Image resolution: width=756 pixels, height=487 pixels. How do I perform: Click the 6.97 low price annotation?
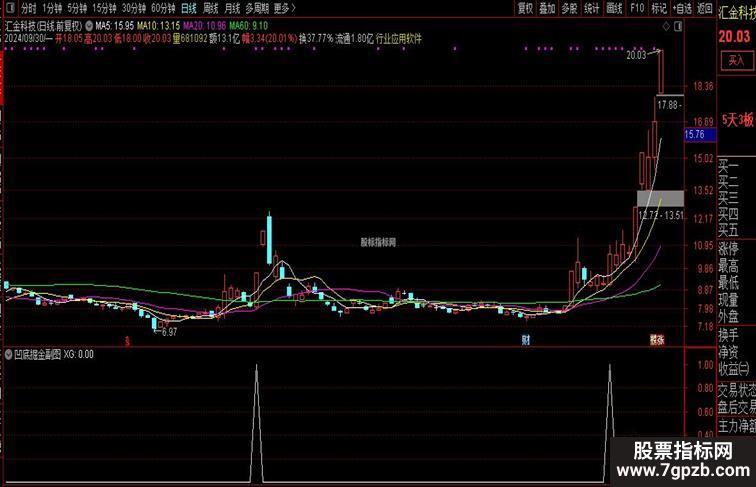169,332
